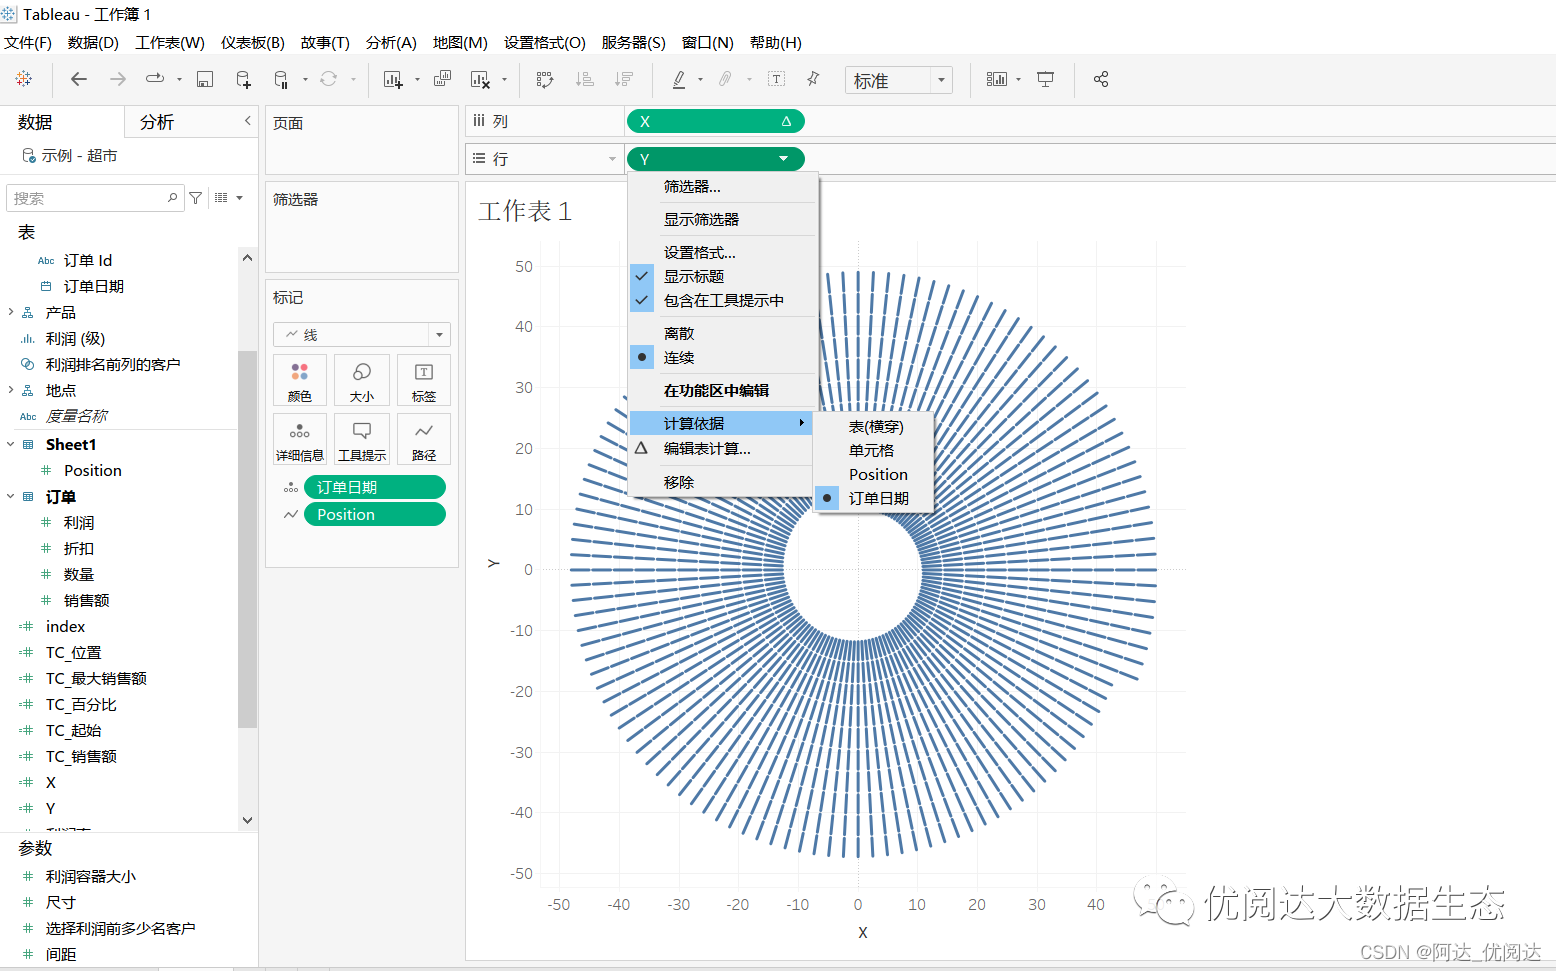
Task: Click the Tableau start page logo icon
Action: tap(24, 79)
